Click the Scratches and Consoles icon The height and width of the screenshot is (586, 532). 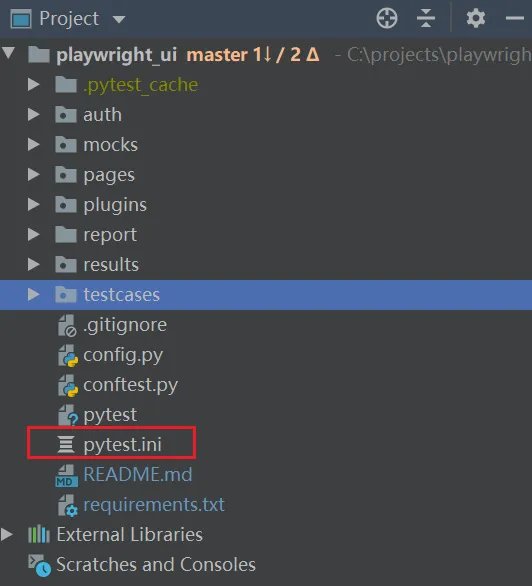[x=39, y=565]
